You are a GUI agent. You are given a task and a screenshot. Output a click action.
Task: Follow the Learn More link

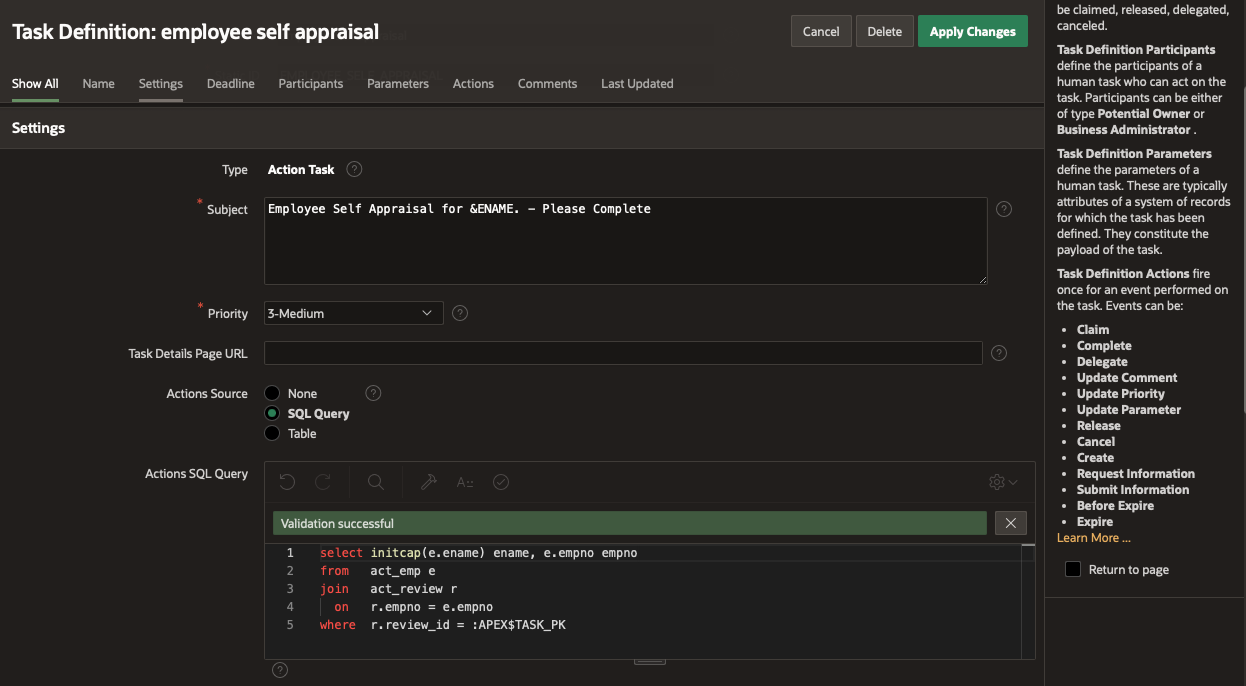pyautogui.click(x=1093, y=538)
